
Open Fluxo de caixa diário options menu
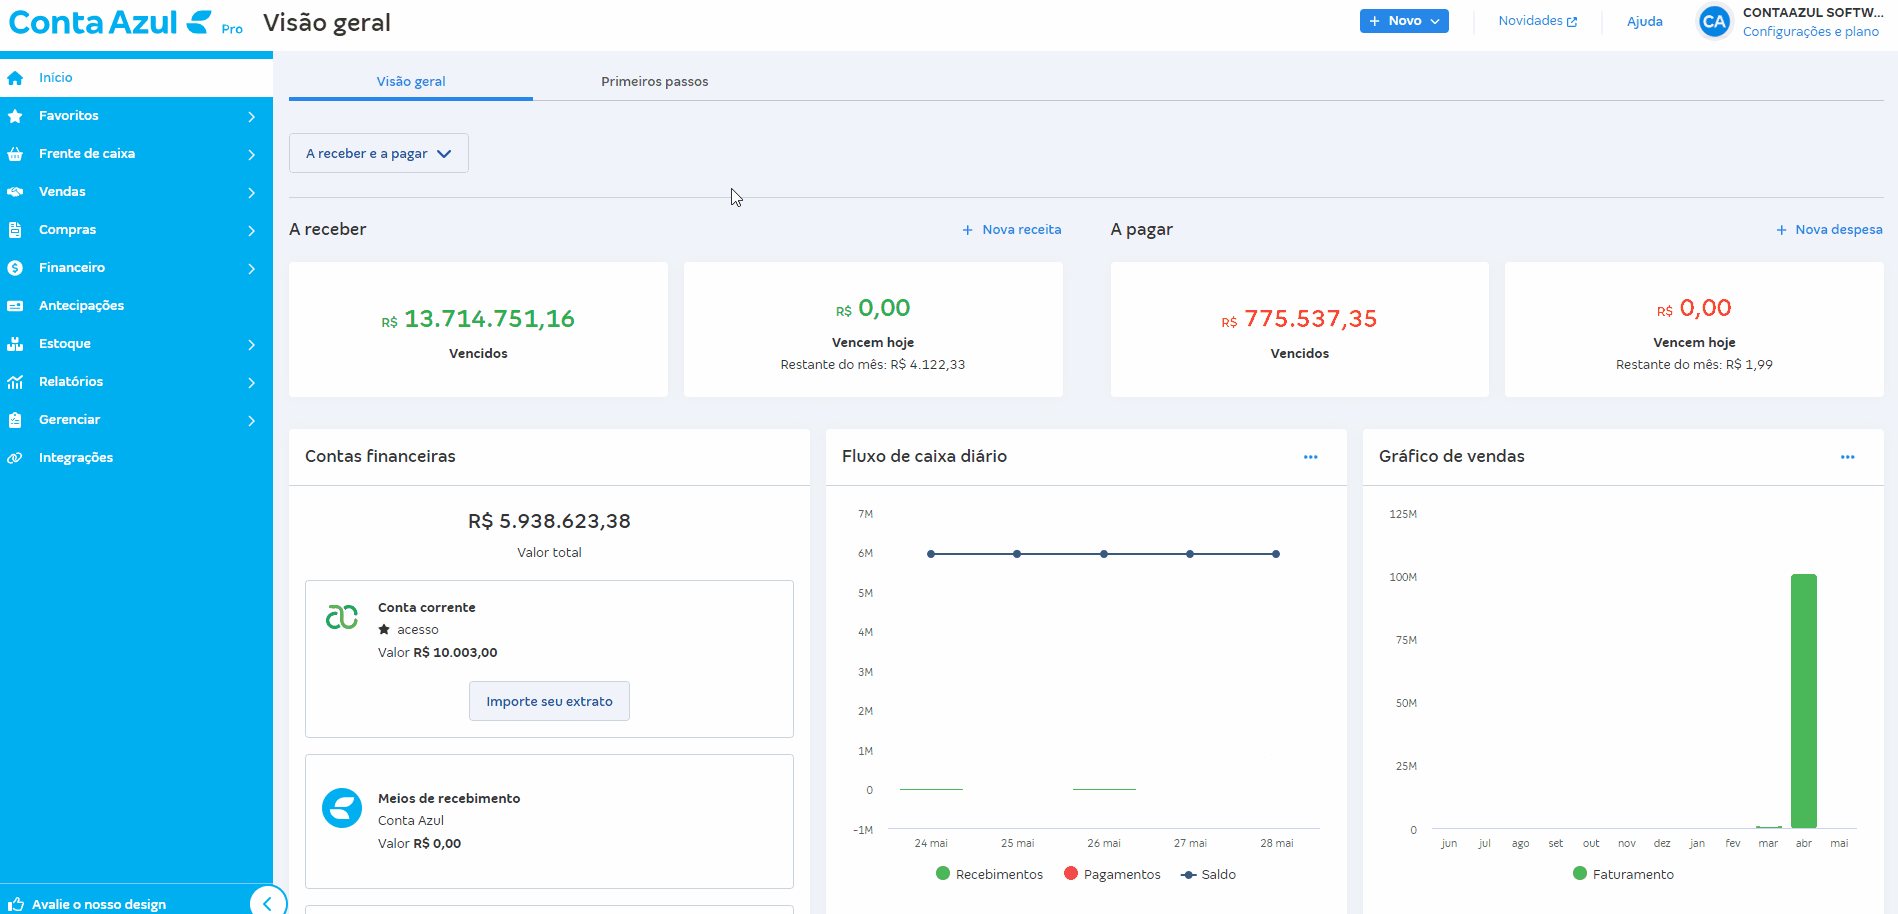click(x=1310, y=457)
